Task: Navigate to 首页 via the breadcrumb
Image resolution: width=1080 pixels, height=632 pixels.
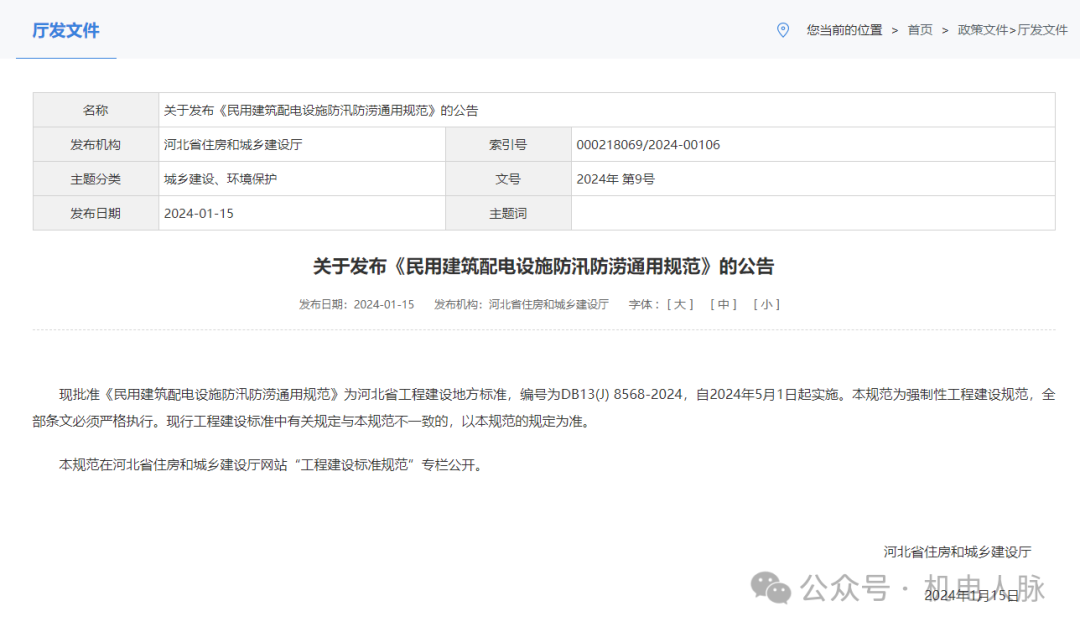Action: [919, 30]
